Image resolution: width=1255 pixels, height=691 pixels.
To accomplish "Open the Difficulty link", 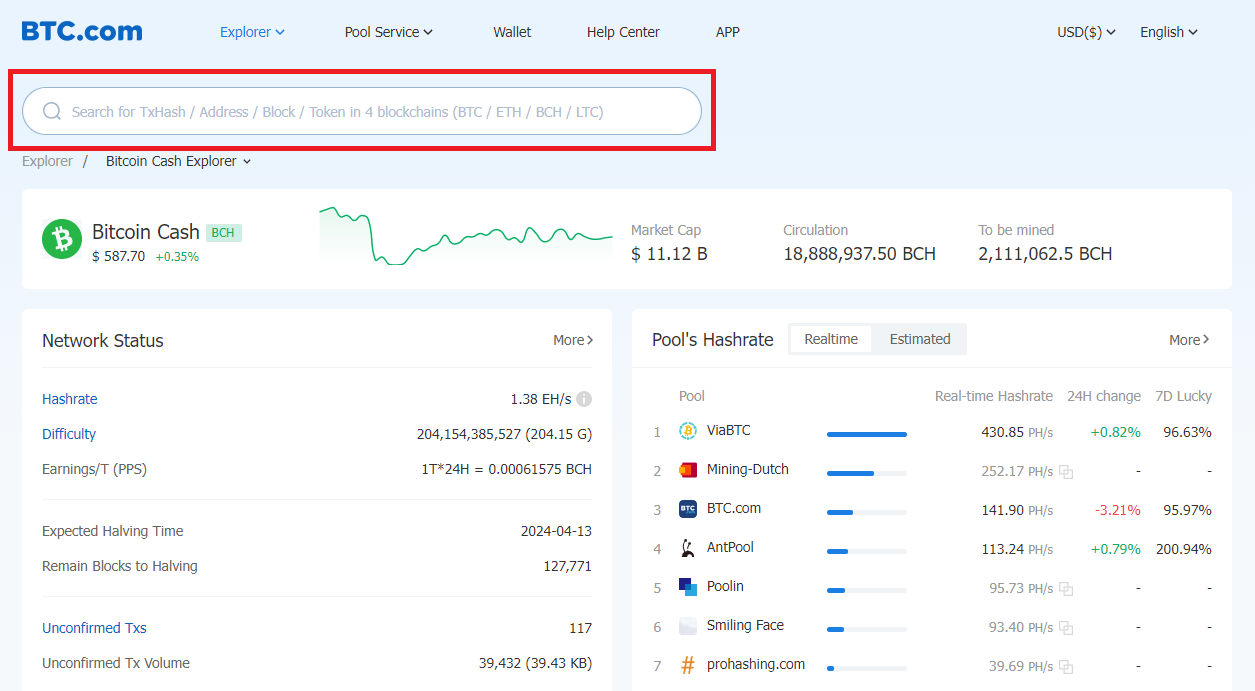I will pos(69,434).
